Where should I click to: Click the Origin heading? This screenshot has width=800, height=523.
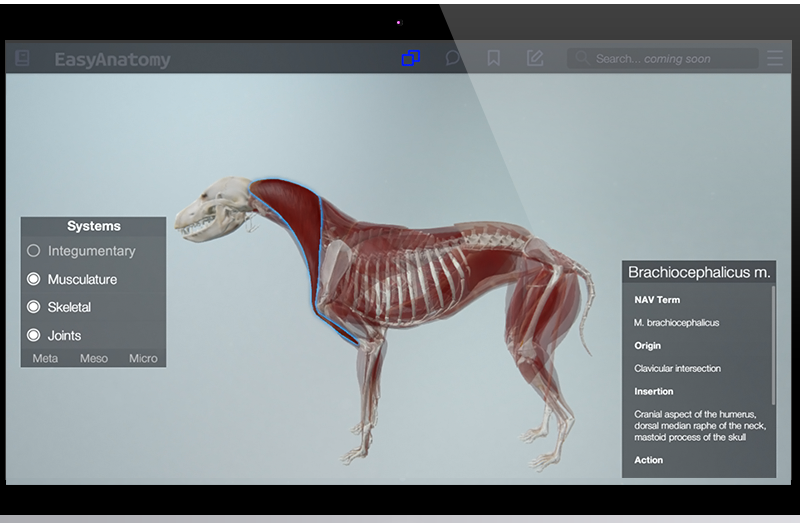(647, 345)
